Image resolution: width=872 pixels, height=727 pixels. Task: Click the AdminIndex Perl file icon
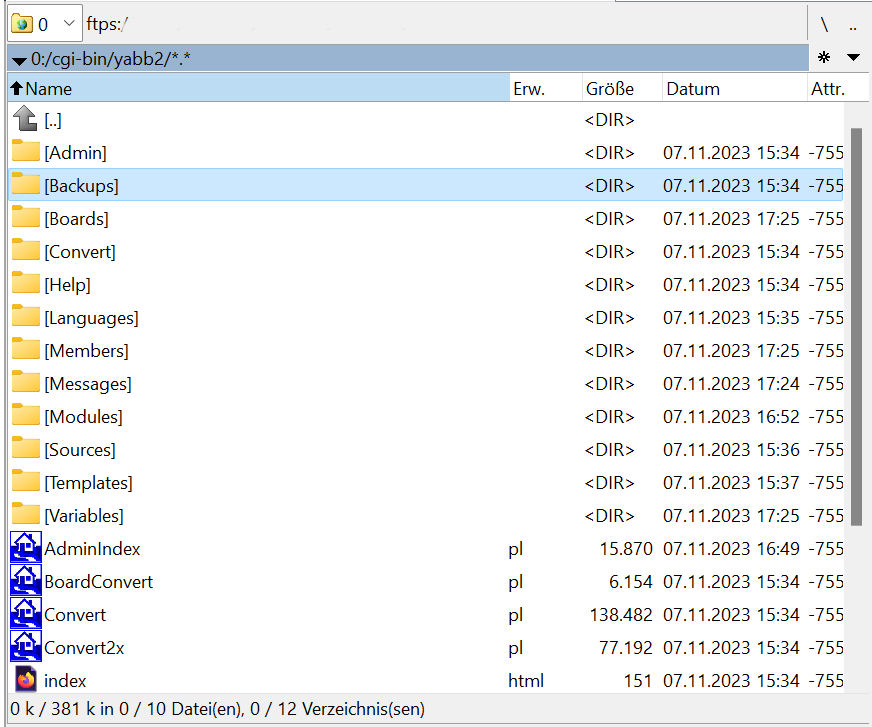click(x=25, y=549)
